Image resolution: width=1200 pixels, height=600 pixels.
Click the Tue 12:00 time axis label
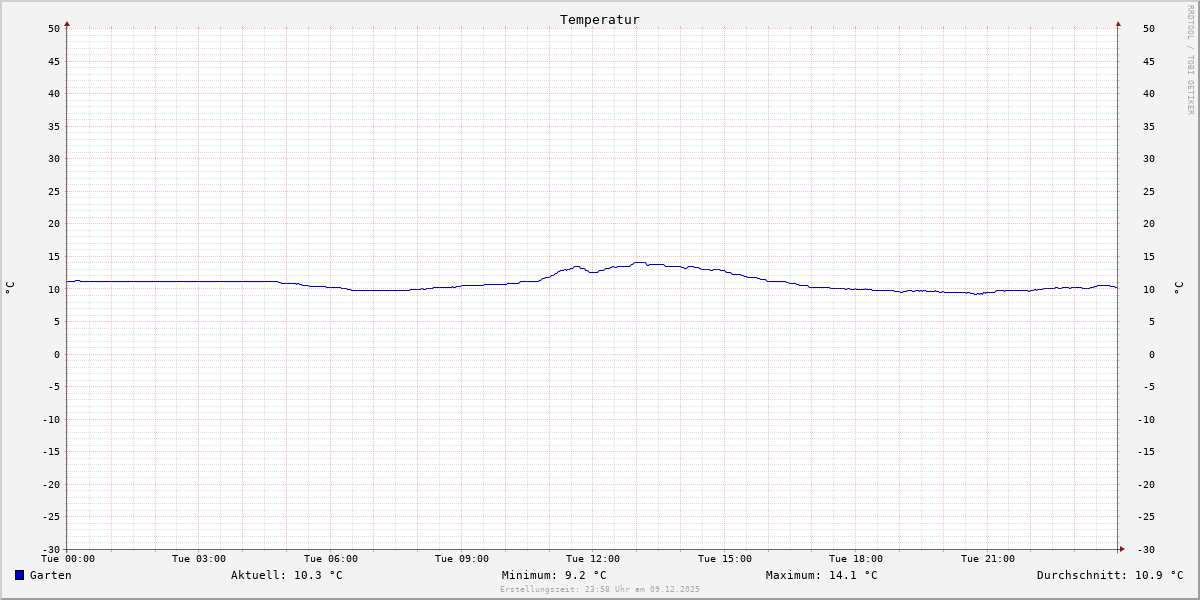(x=593, y=559)
